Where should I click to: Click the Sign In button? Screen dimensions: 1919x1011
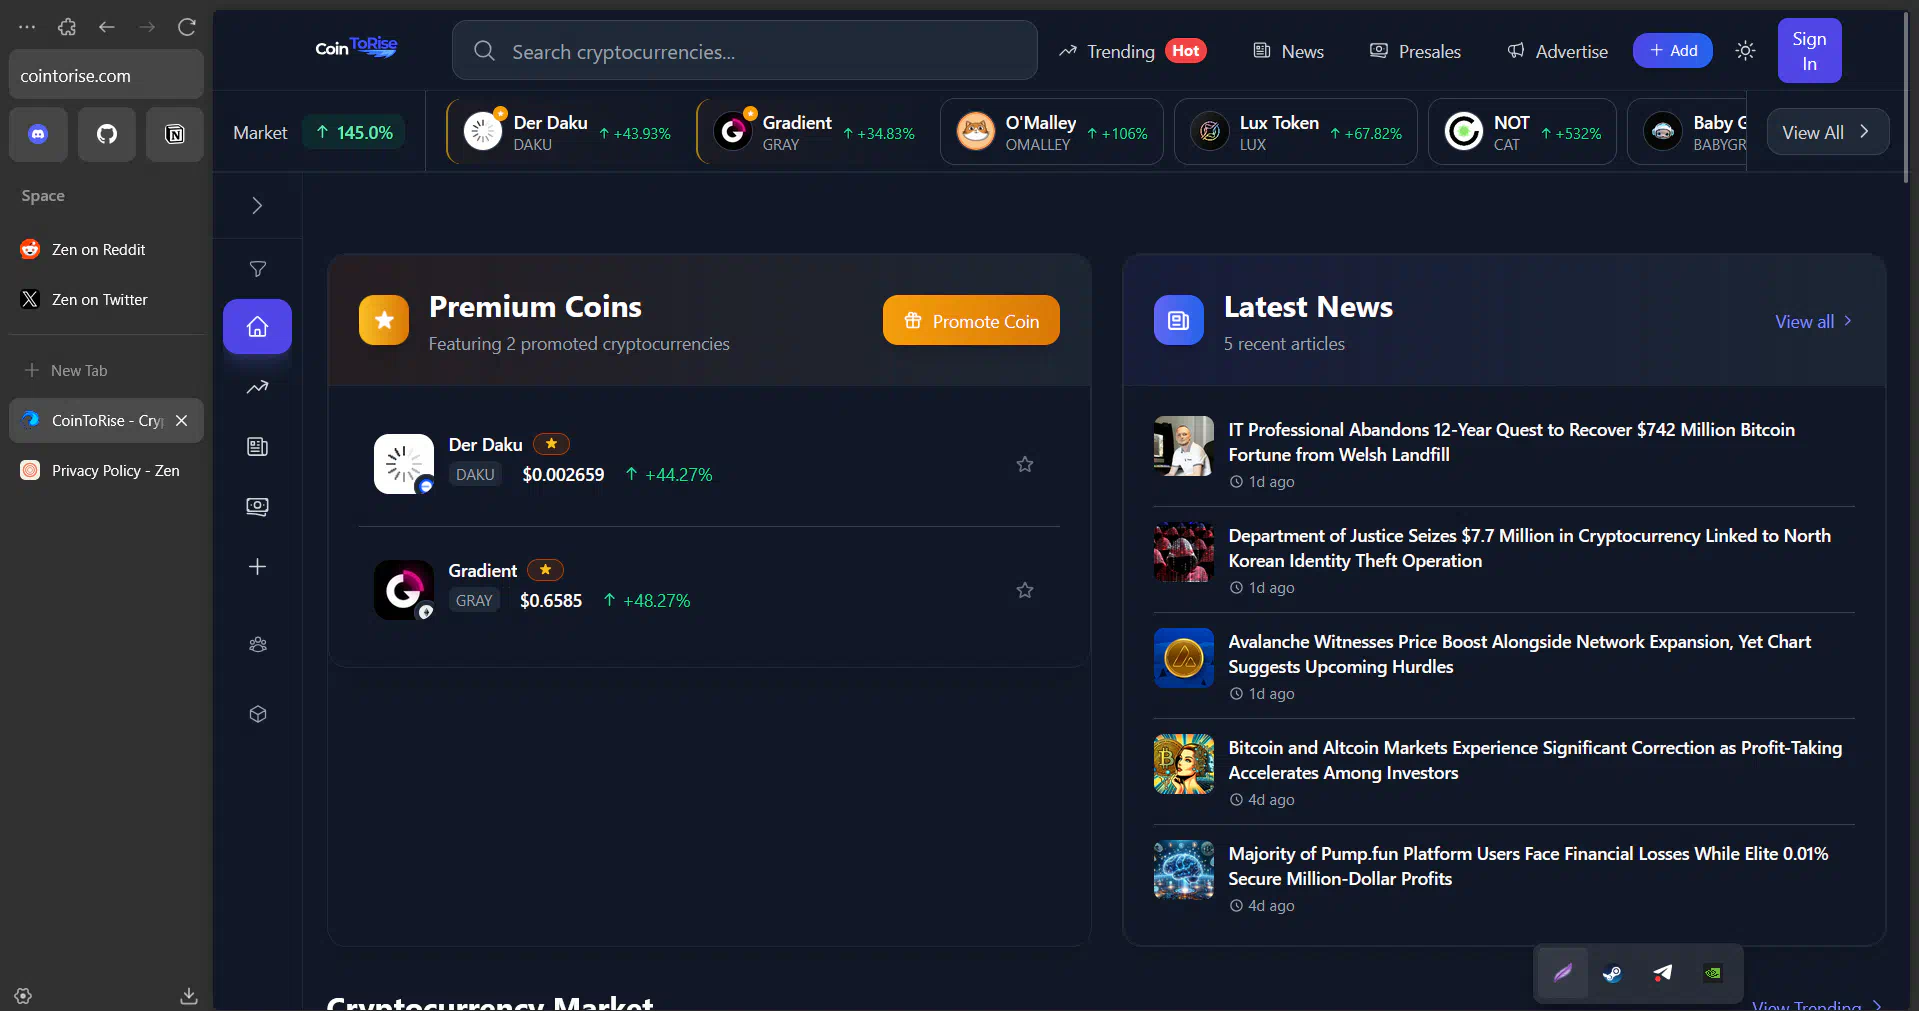pos(1808,51)
